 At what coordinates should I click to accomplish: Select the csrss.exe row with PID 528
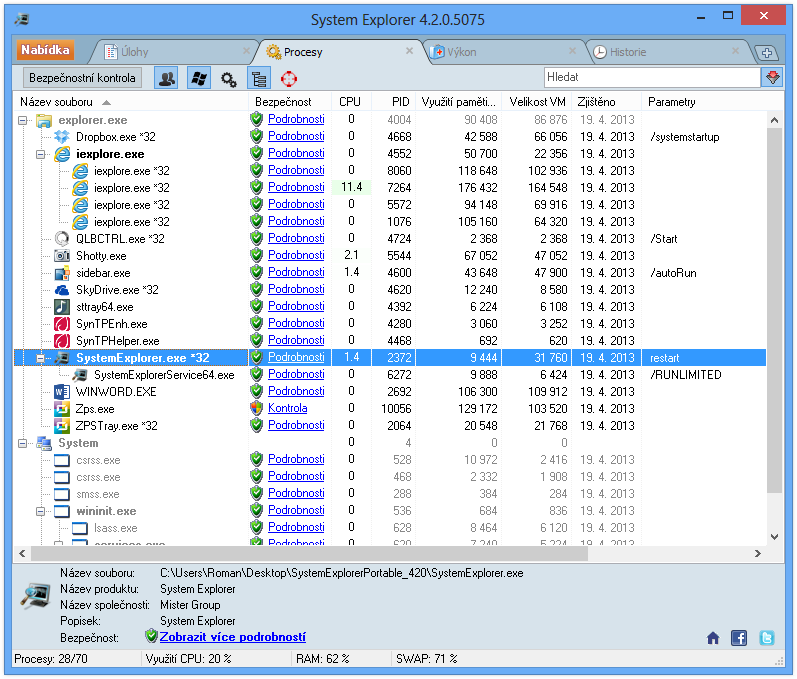(x=389, y=460)
